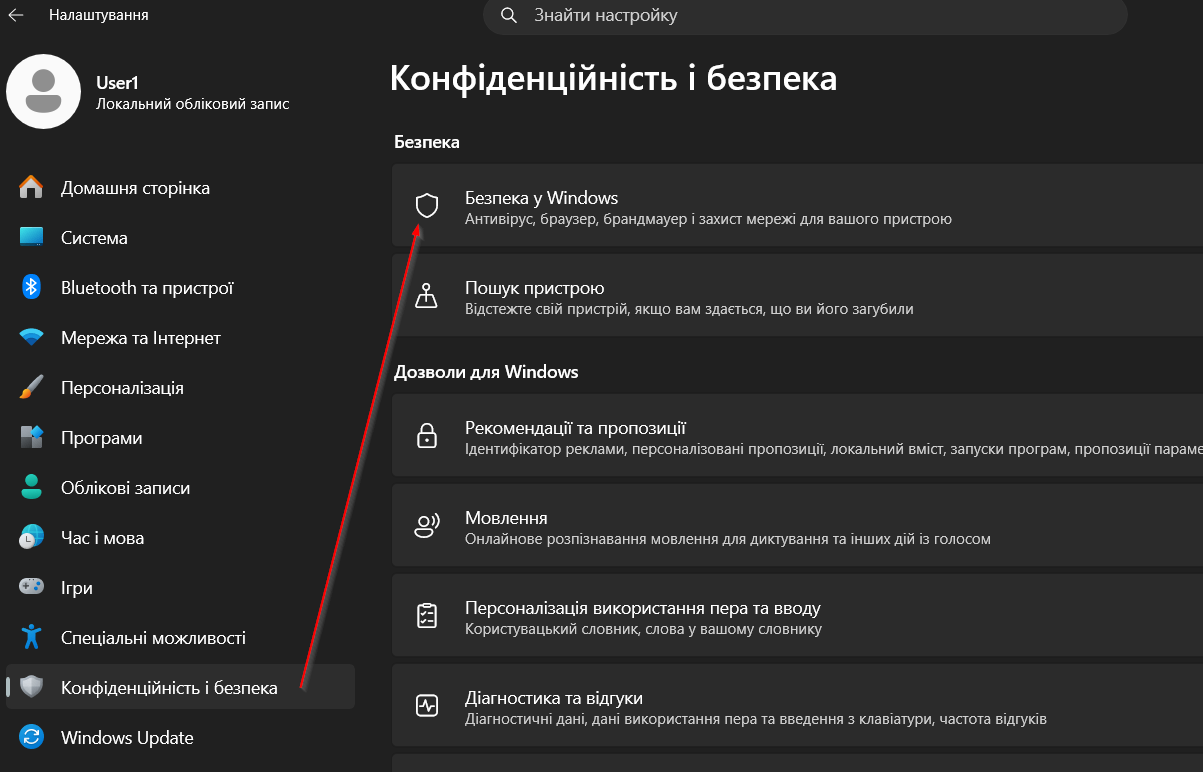The width and height of the screenshot is (1203, 772).
Task: Click the back arrow in Settings header
Action: 16,15
